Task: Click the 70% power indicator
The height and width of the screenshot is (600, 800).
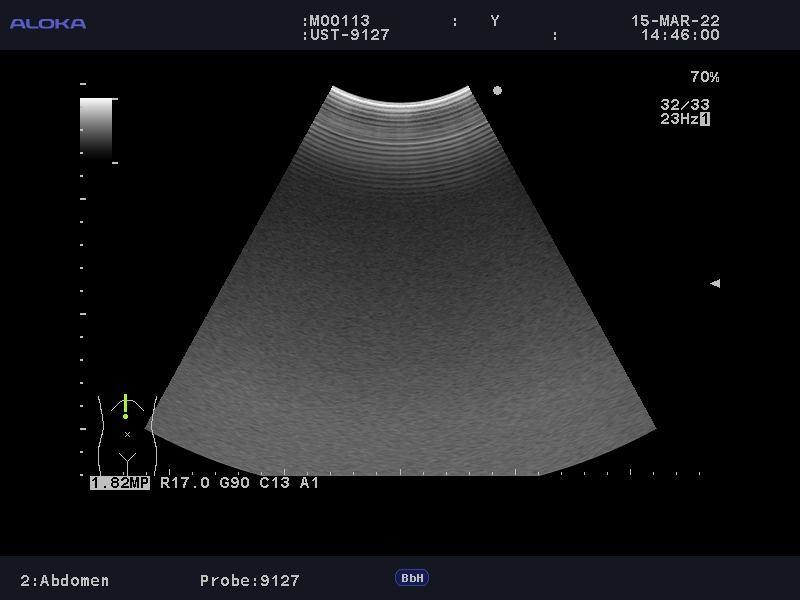Action: pos(704,77)
